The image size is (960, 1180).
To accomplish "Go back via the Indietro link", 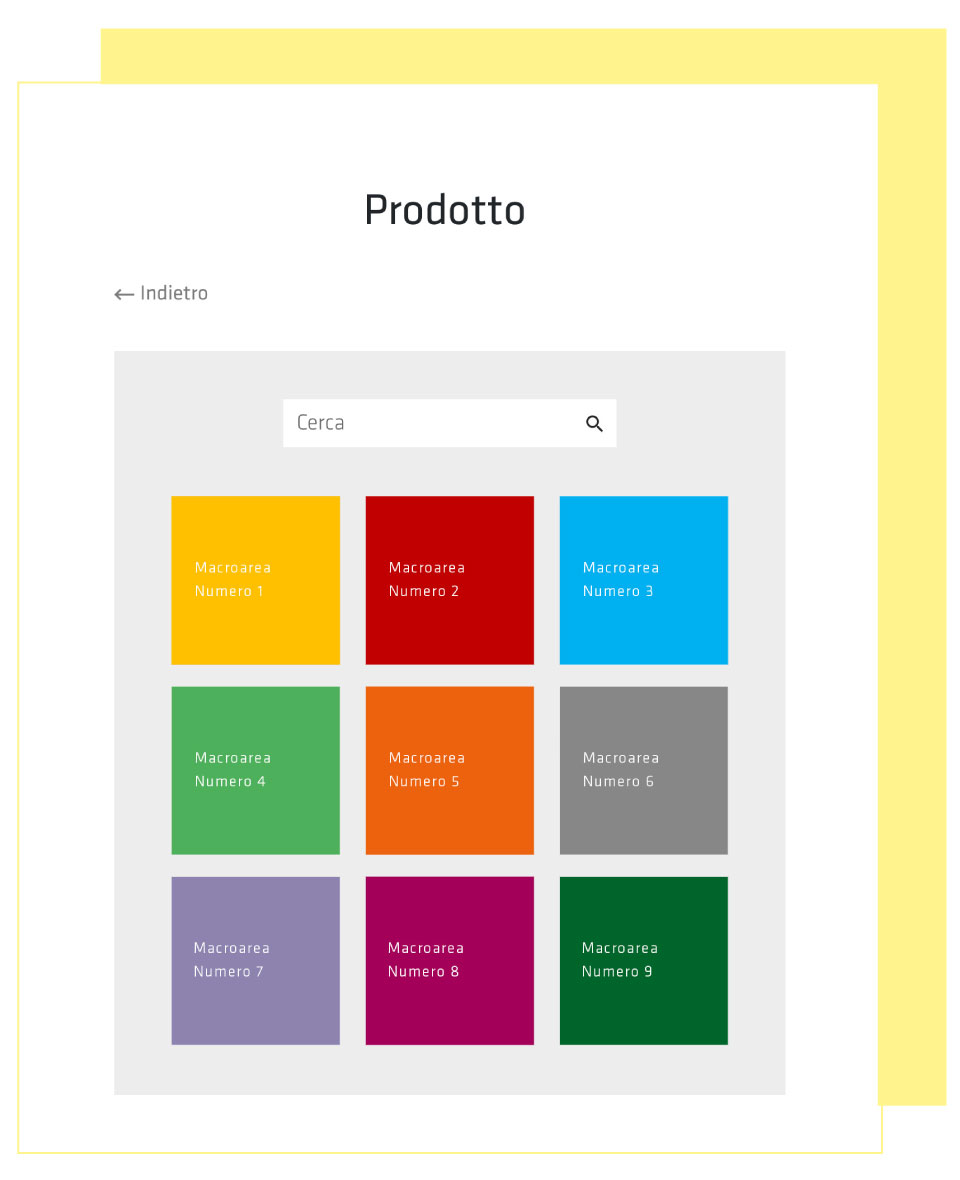I will (161, 293).
